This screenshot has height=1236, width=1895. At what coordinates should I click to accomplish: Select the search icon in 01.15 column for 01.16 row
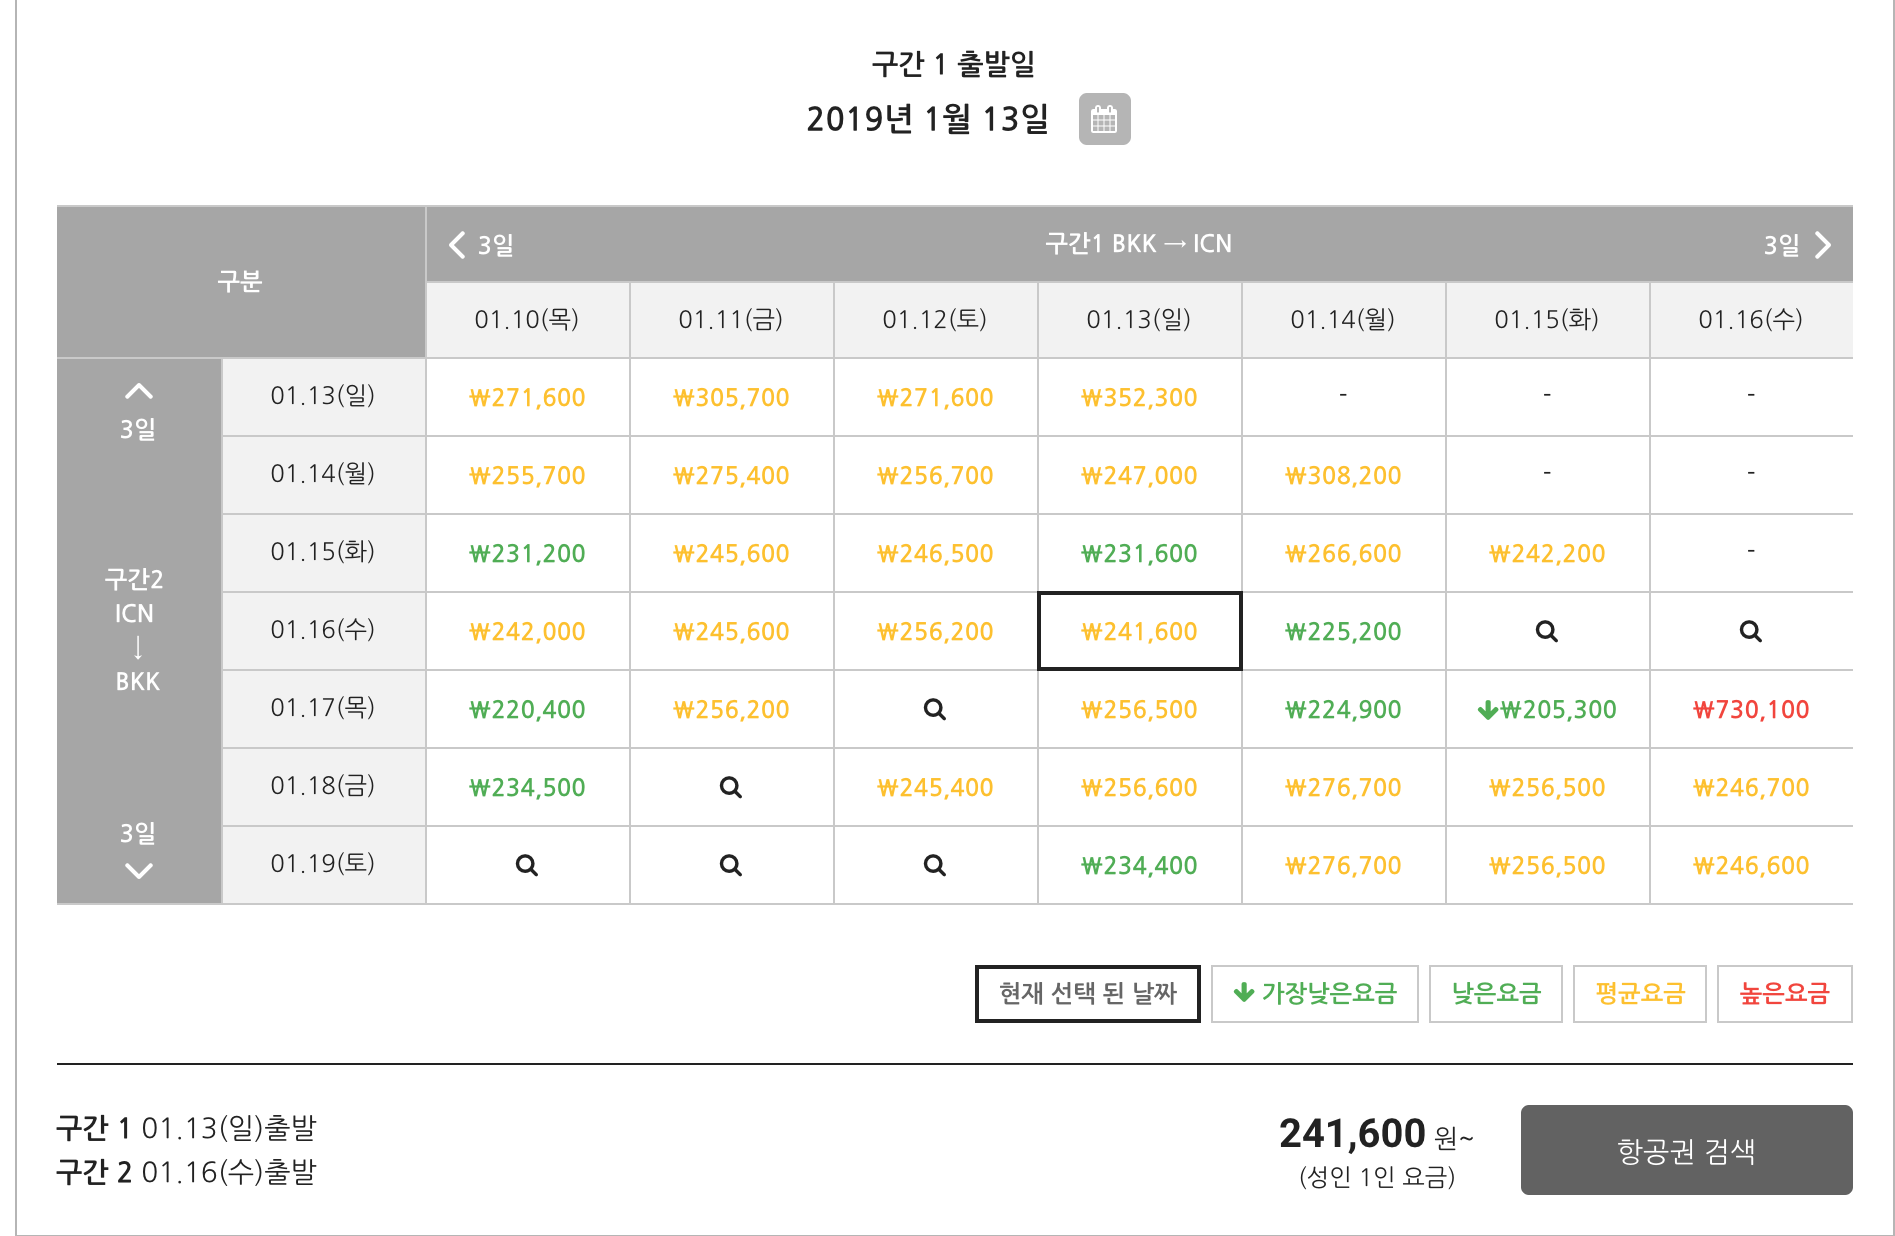pyautogui.click(x=1546, y=630)
